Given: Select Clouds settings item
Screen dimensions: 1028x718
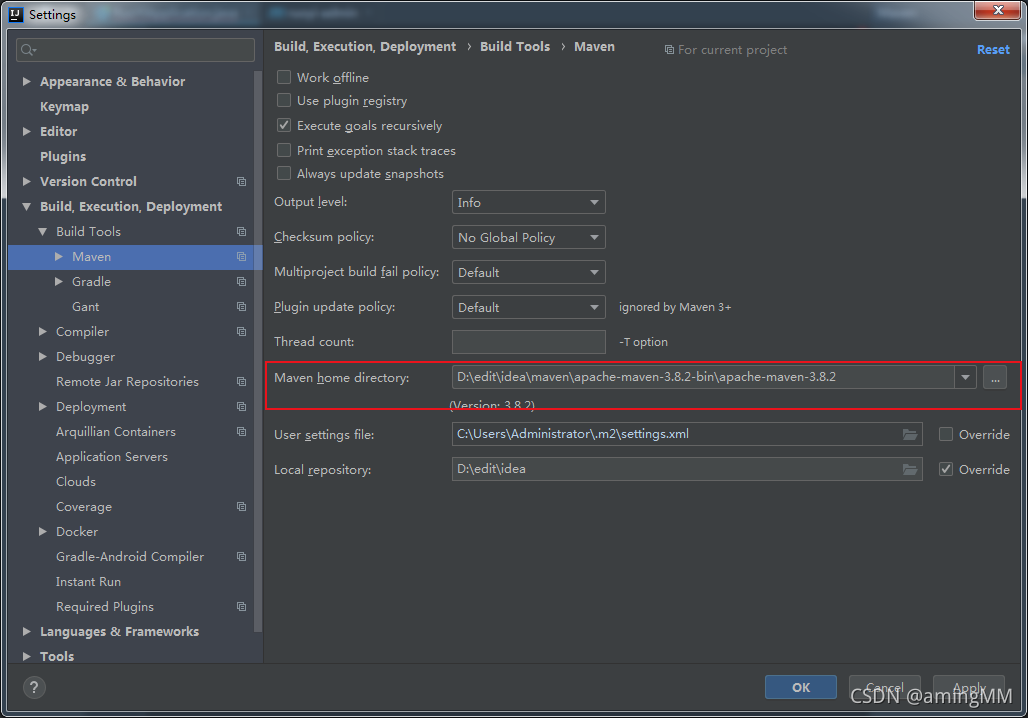Looking at the screenshot, I should pyautogui.click(x=76, y=481).
